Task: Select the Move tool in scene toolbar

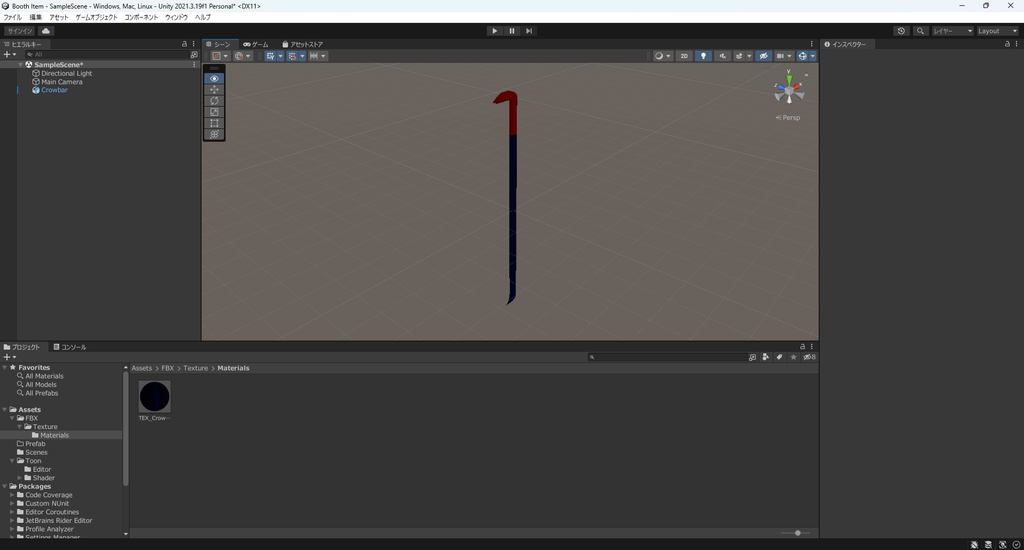Action: click(x=214, y=89)
